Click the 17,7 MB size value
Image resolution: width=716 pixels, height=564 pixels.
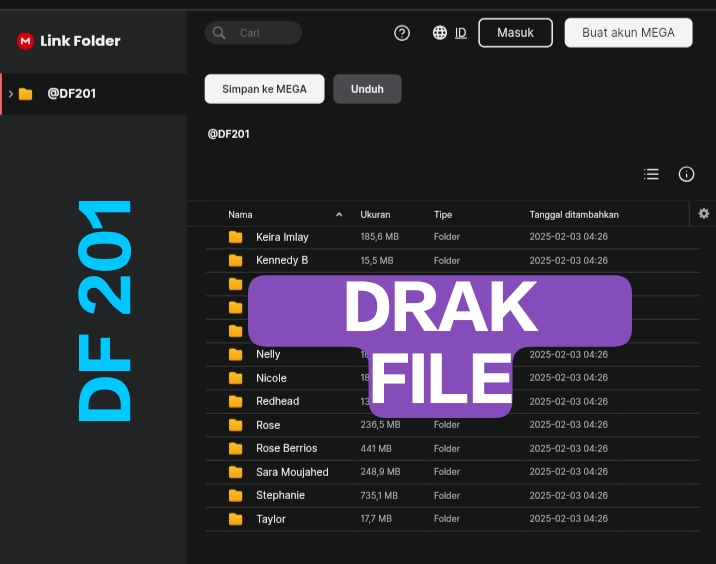[x=376, y=519]
